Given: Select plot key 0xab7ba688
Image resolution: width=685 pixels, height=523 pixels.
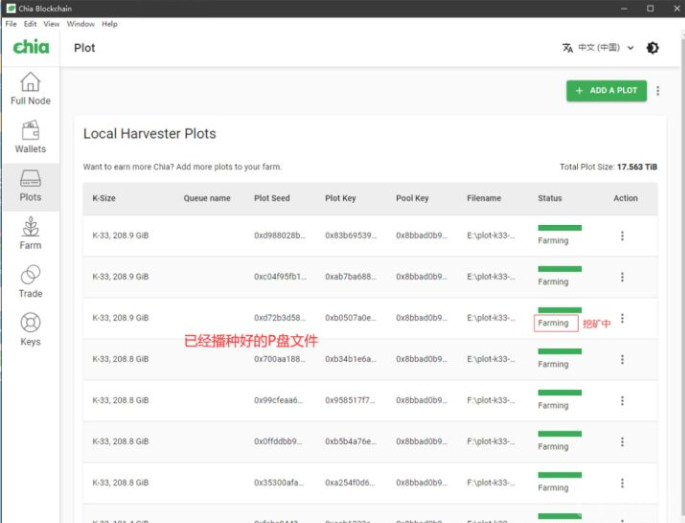Looking at the screenshot, I should (x=351, y=277).
